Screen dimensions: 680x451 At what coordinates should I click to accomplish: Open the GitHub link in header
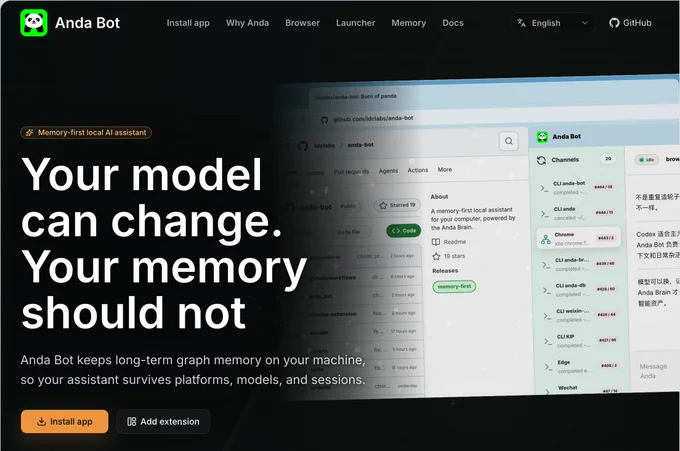[630, 23]
